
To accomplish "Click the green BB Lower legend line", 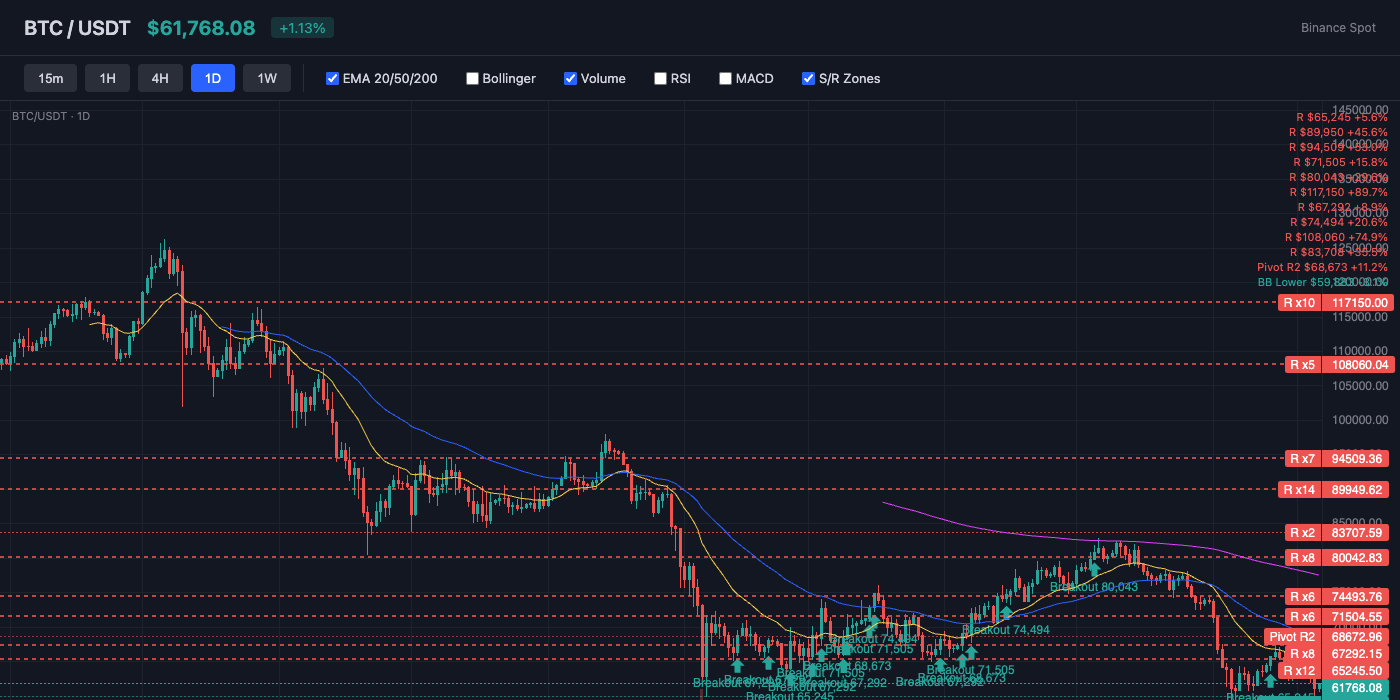I will coord(1323,282).
